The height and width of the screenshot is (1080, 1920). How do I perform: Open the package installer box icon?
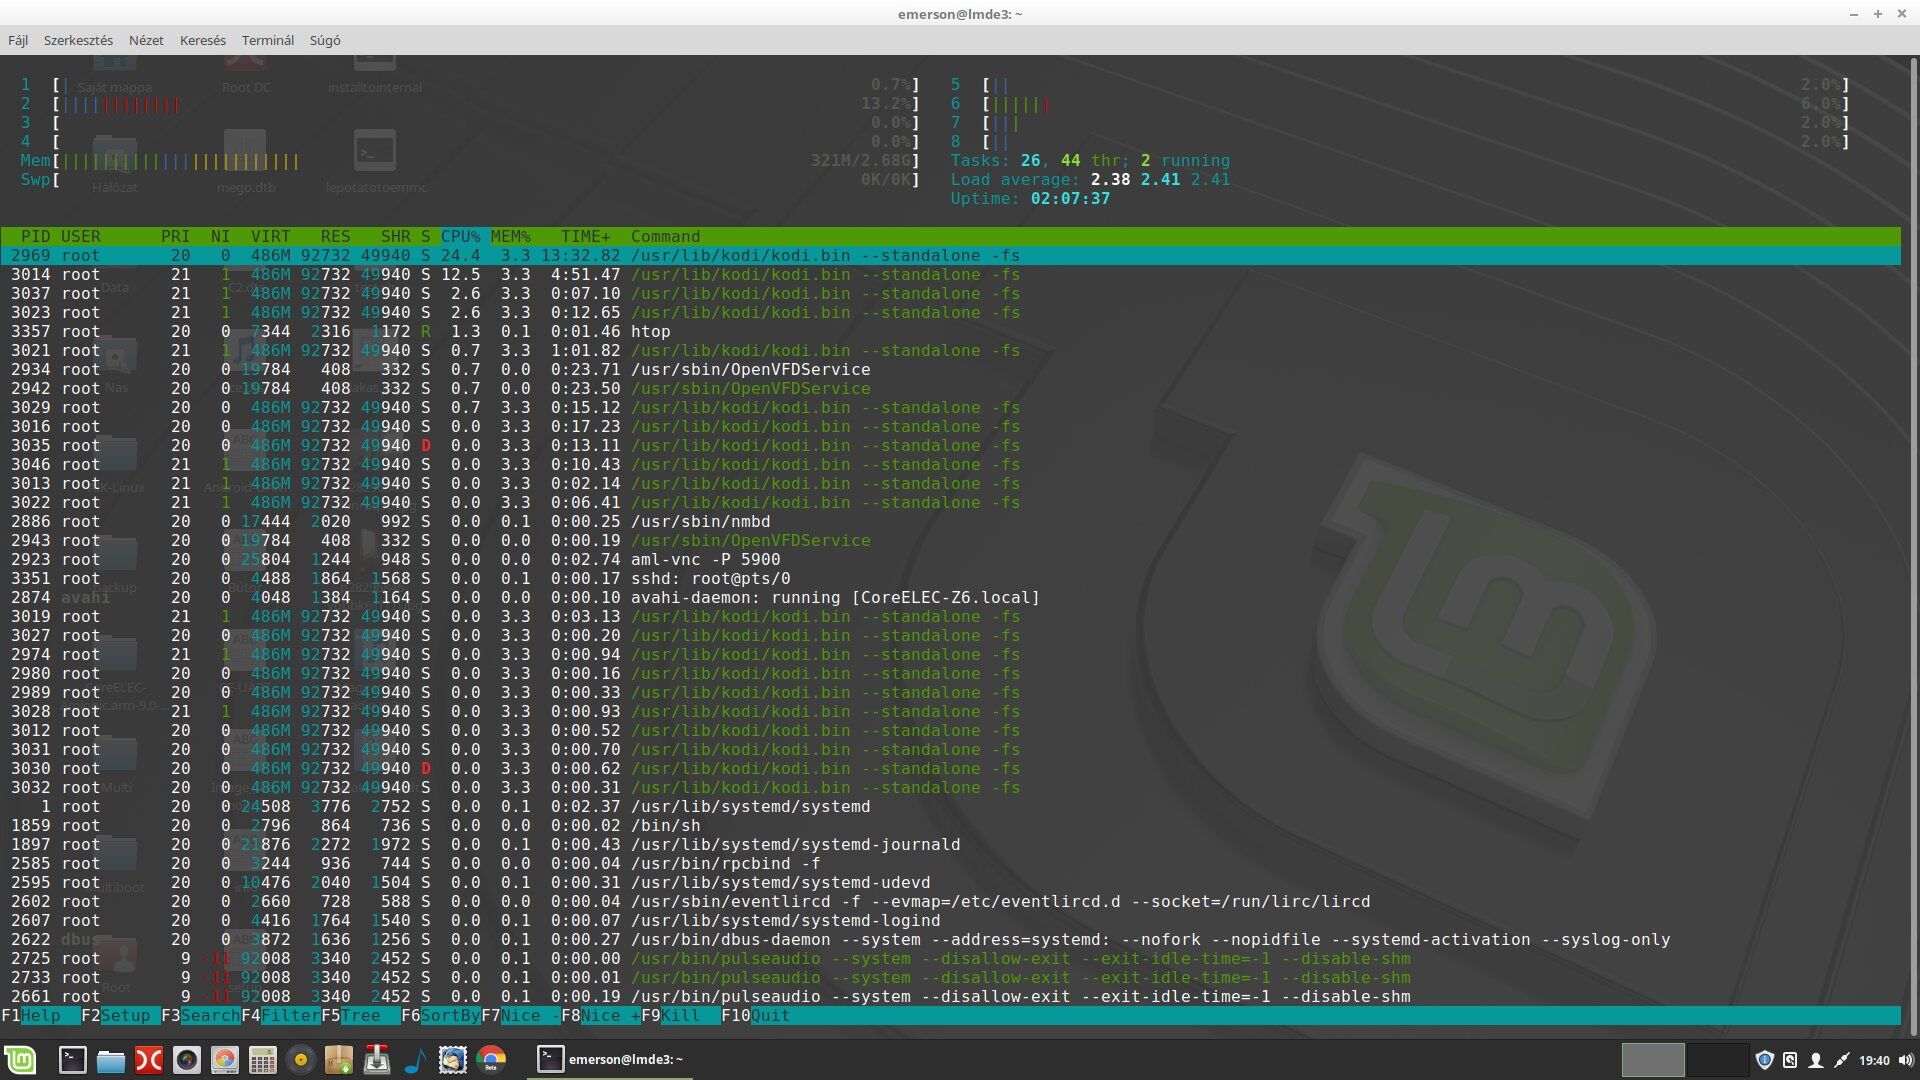click(338, 1059)
